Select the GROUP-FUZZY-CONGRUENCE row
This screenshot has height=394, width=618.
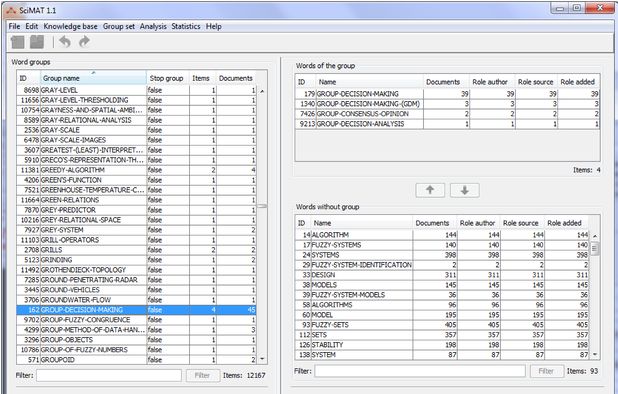(x=136, y=320)
